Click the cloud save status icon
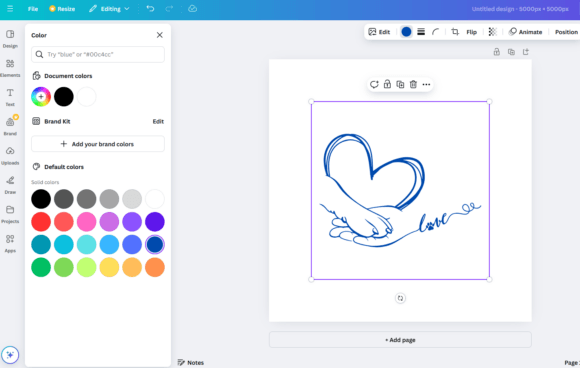Image resolution: width=580 pixels, height=368 pixels. (192, 9)
